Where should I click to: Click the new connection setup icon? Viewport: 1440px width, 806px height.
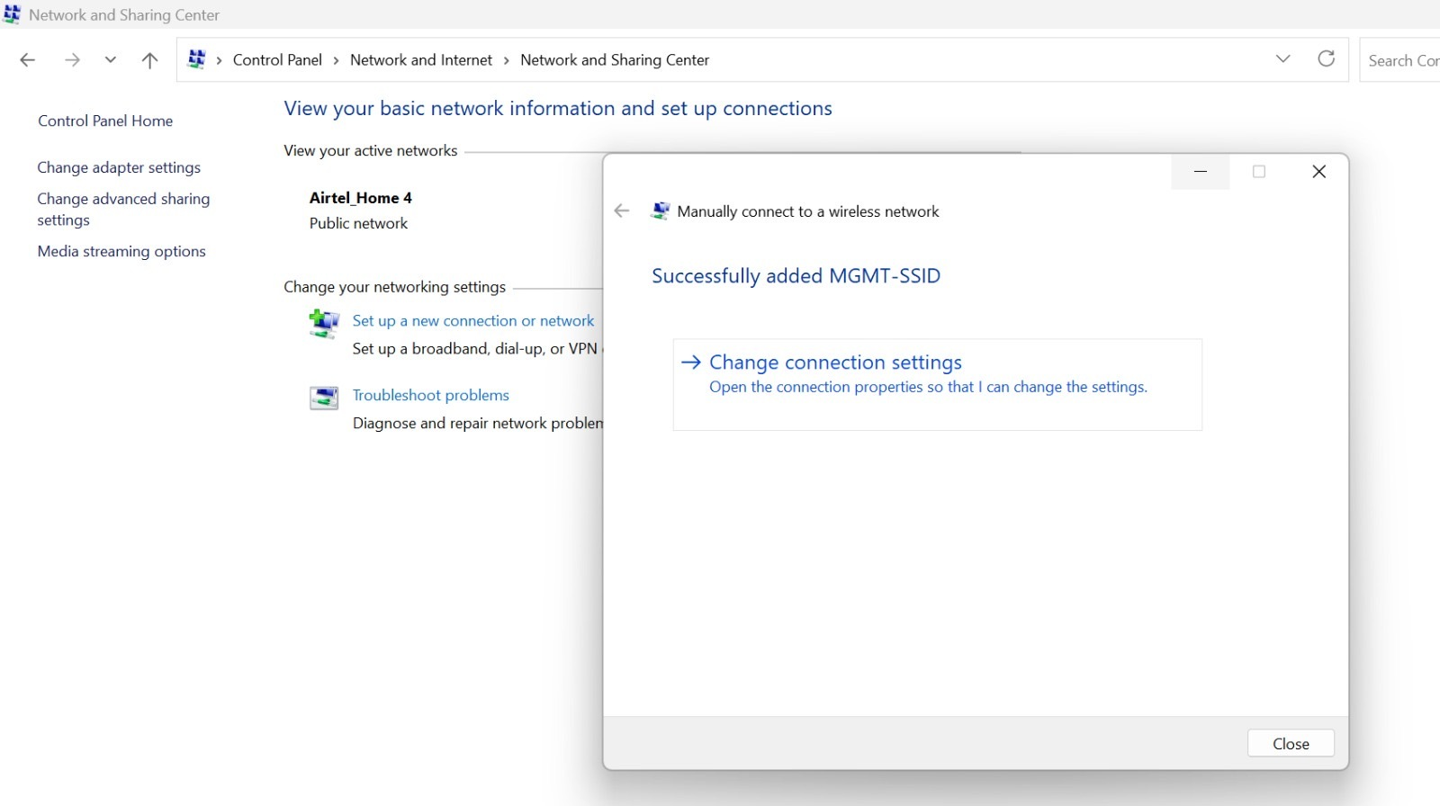pos(324,323)
